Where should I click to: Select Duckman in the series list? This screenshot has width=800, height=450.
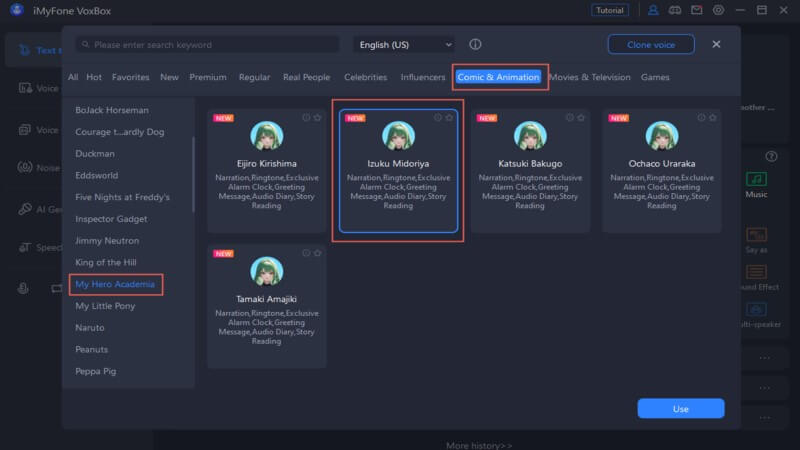click(95, 154)
